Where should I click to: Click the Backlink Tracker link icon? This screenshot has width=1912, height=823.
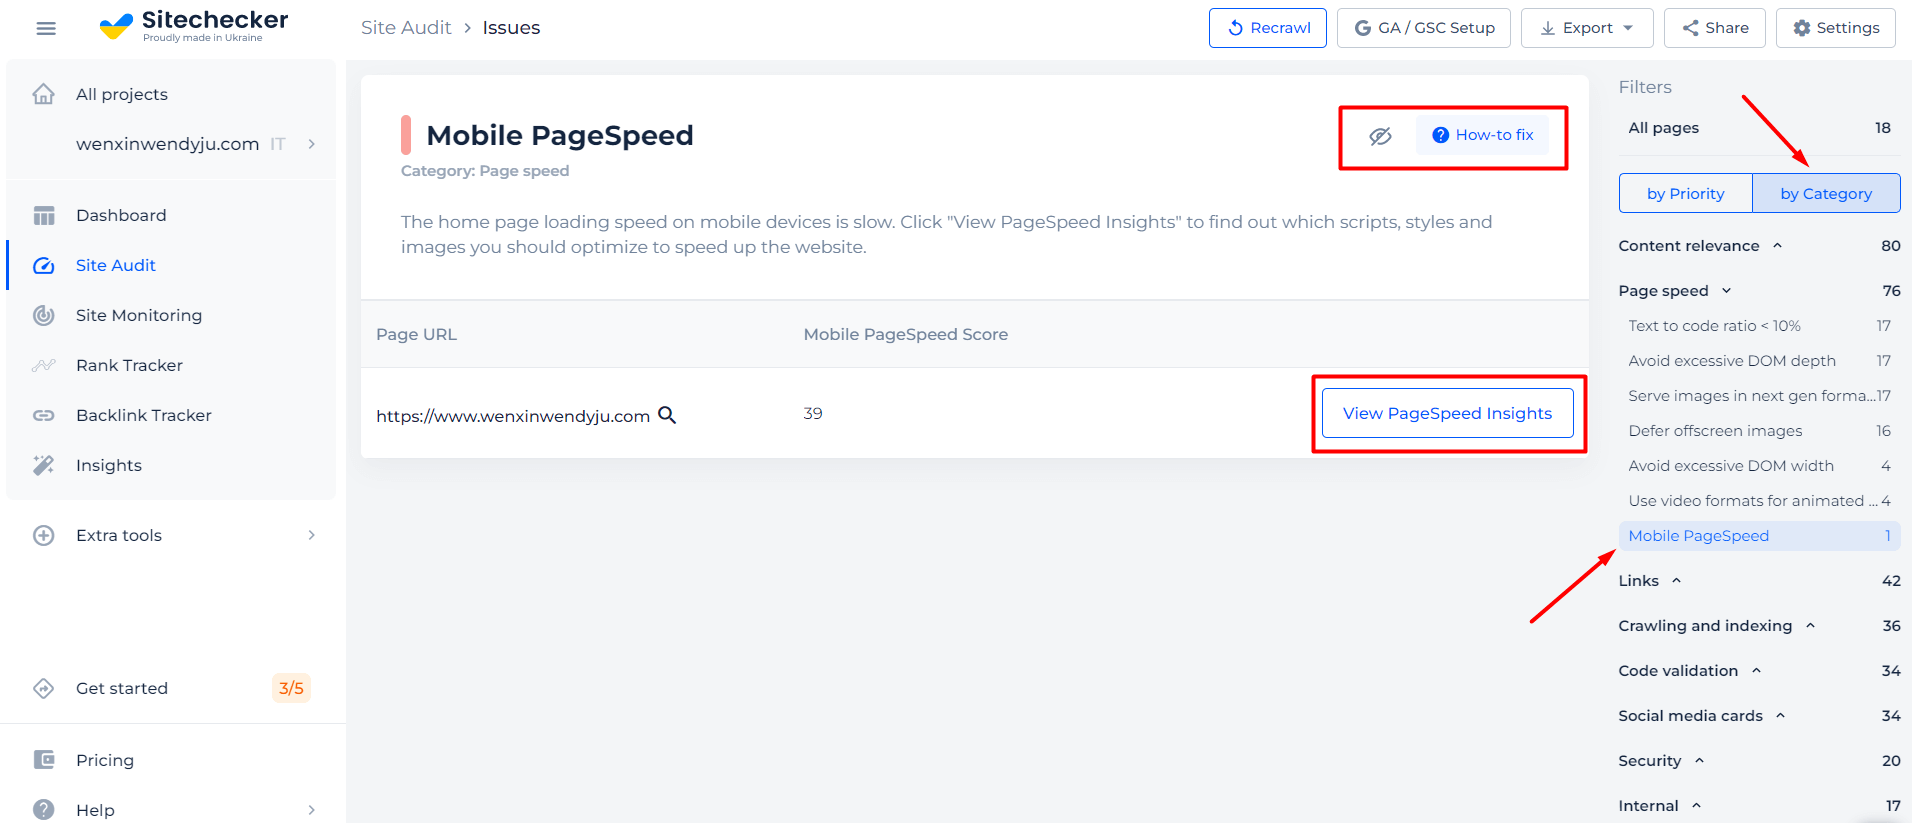[x=44, y=415]
